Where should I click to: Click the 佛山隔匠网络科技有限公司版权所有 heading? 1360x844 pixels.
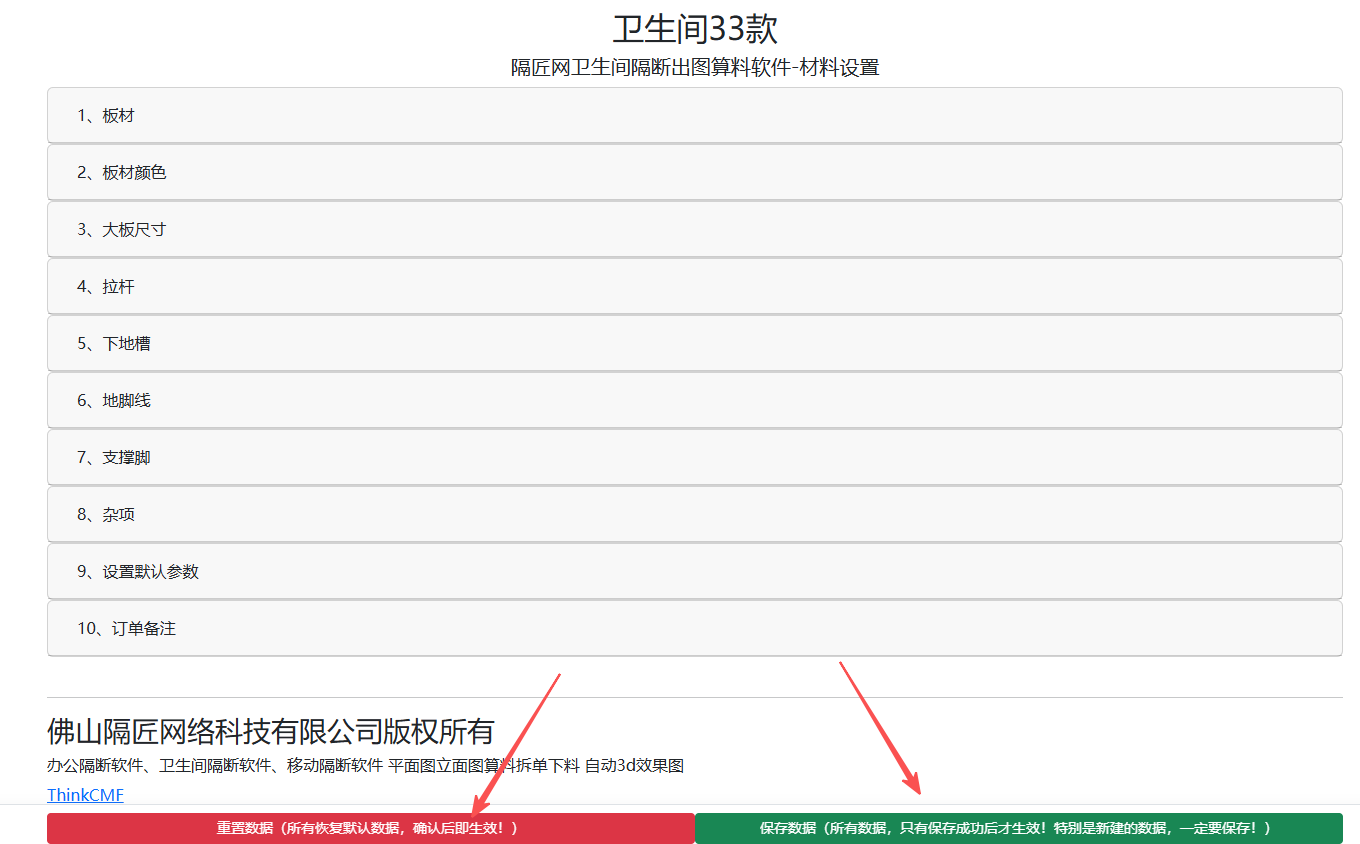point(270,731)
